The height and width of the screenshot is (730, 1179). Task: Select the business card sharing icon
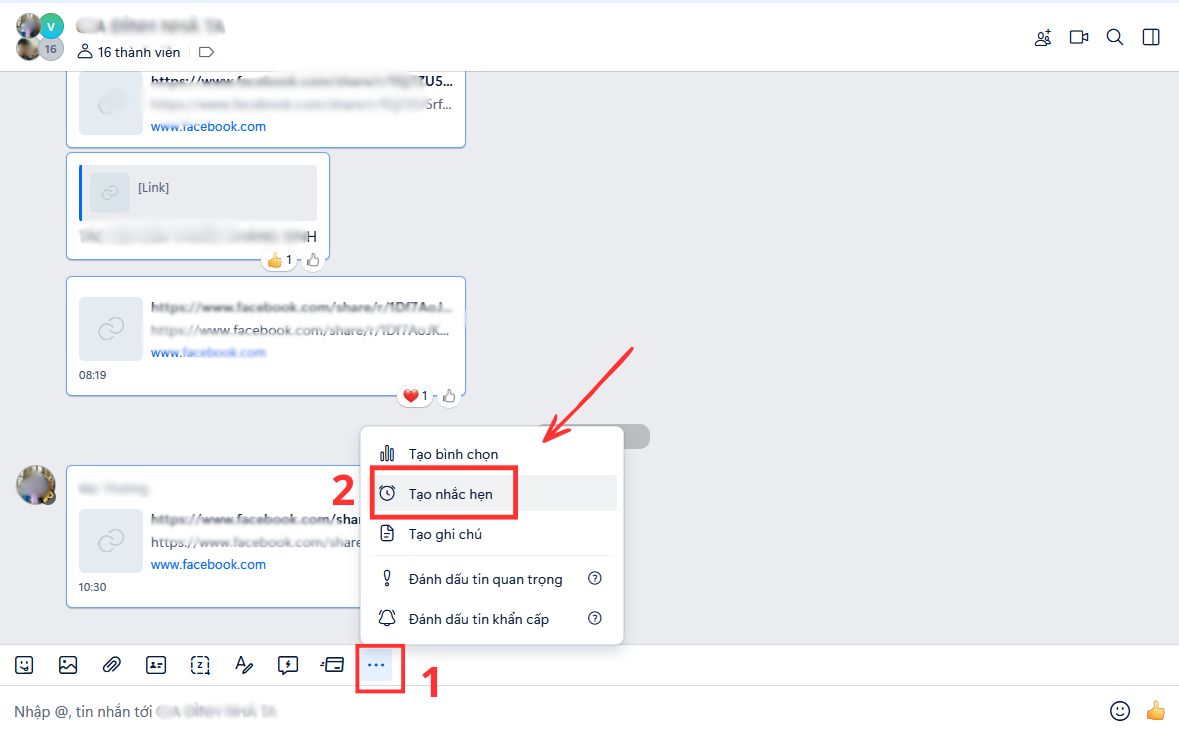(156, 664)
